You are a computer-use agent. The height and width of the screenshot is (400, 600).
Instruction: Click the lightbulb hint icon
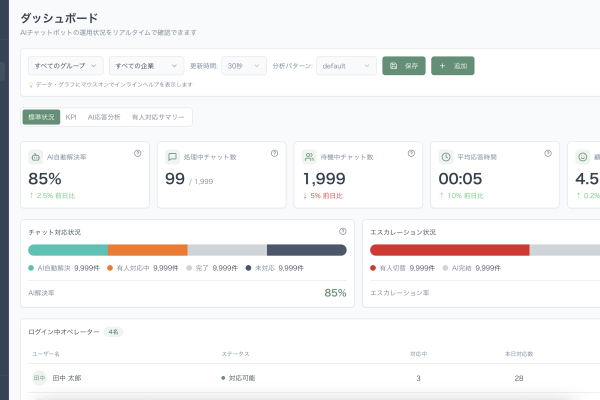pos(31,85)
